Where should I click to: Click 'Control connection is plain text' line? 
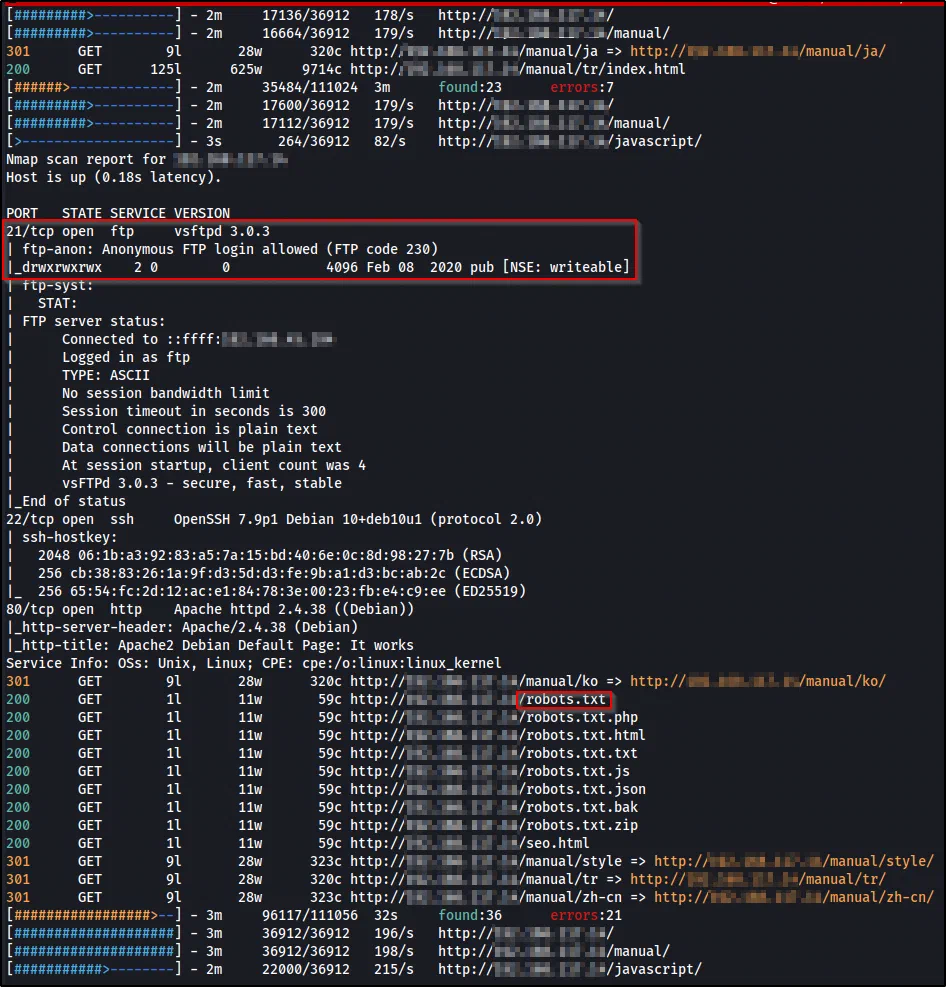[189, 429]
